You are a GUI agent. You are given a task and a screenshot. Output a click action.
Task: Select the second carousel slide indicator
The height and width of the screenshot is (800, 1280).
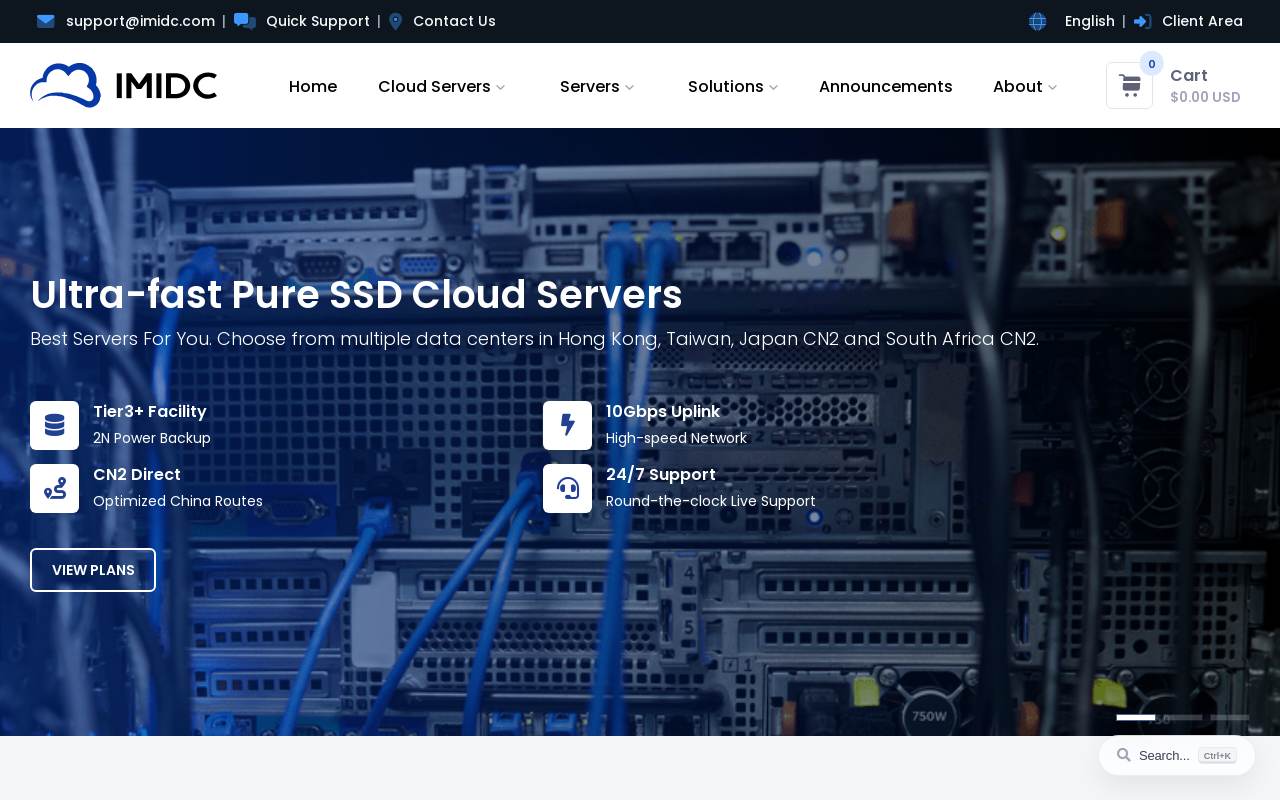pyautogui.click(x=1183, y=717)
